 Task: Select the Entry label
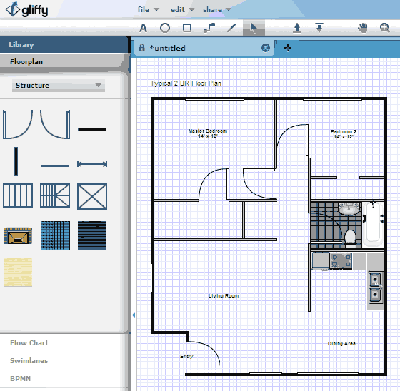[x=187, y=357]
